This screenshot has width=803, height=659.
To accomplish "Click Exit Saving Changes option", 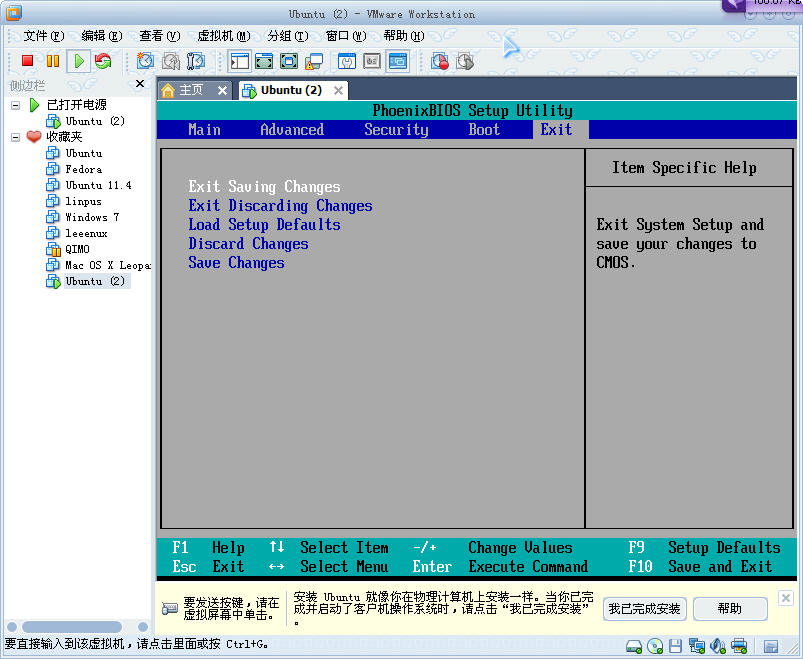I will coord(264,187).
